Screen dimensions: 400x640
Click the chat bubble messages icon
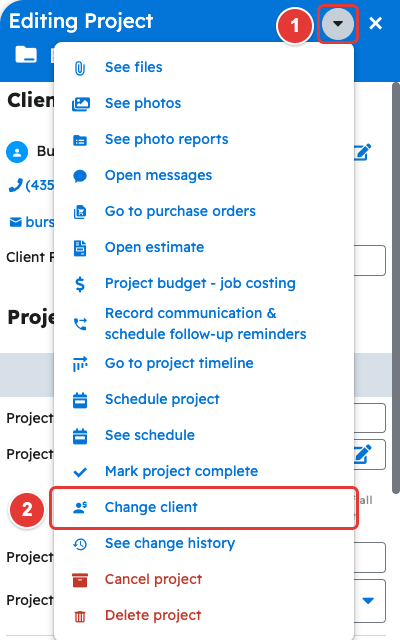80,176
